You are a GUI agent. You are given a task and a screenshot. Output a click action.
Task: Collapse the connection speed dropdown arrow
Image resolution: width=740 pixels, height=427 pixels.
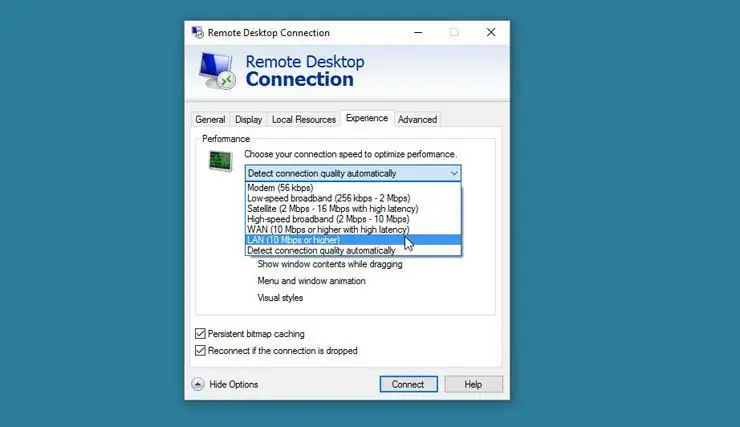coord(454,173)
